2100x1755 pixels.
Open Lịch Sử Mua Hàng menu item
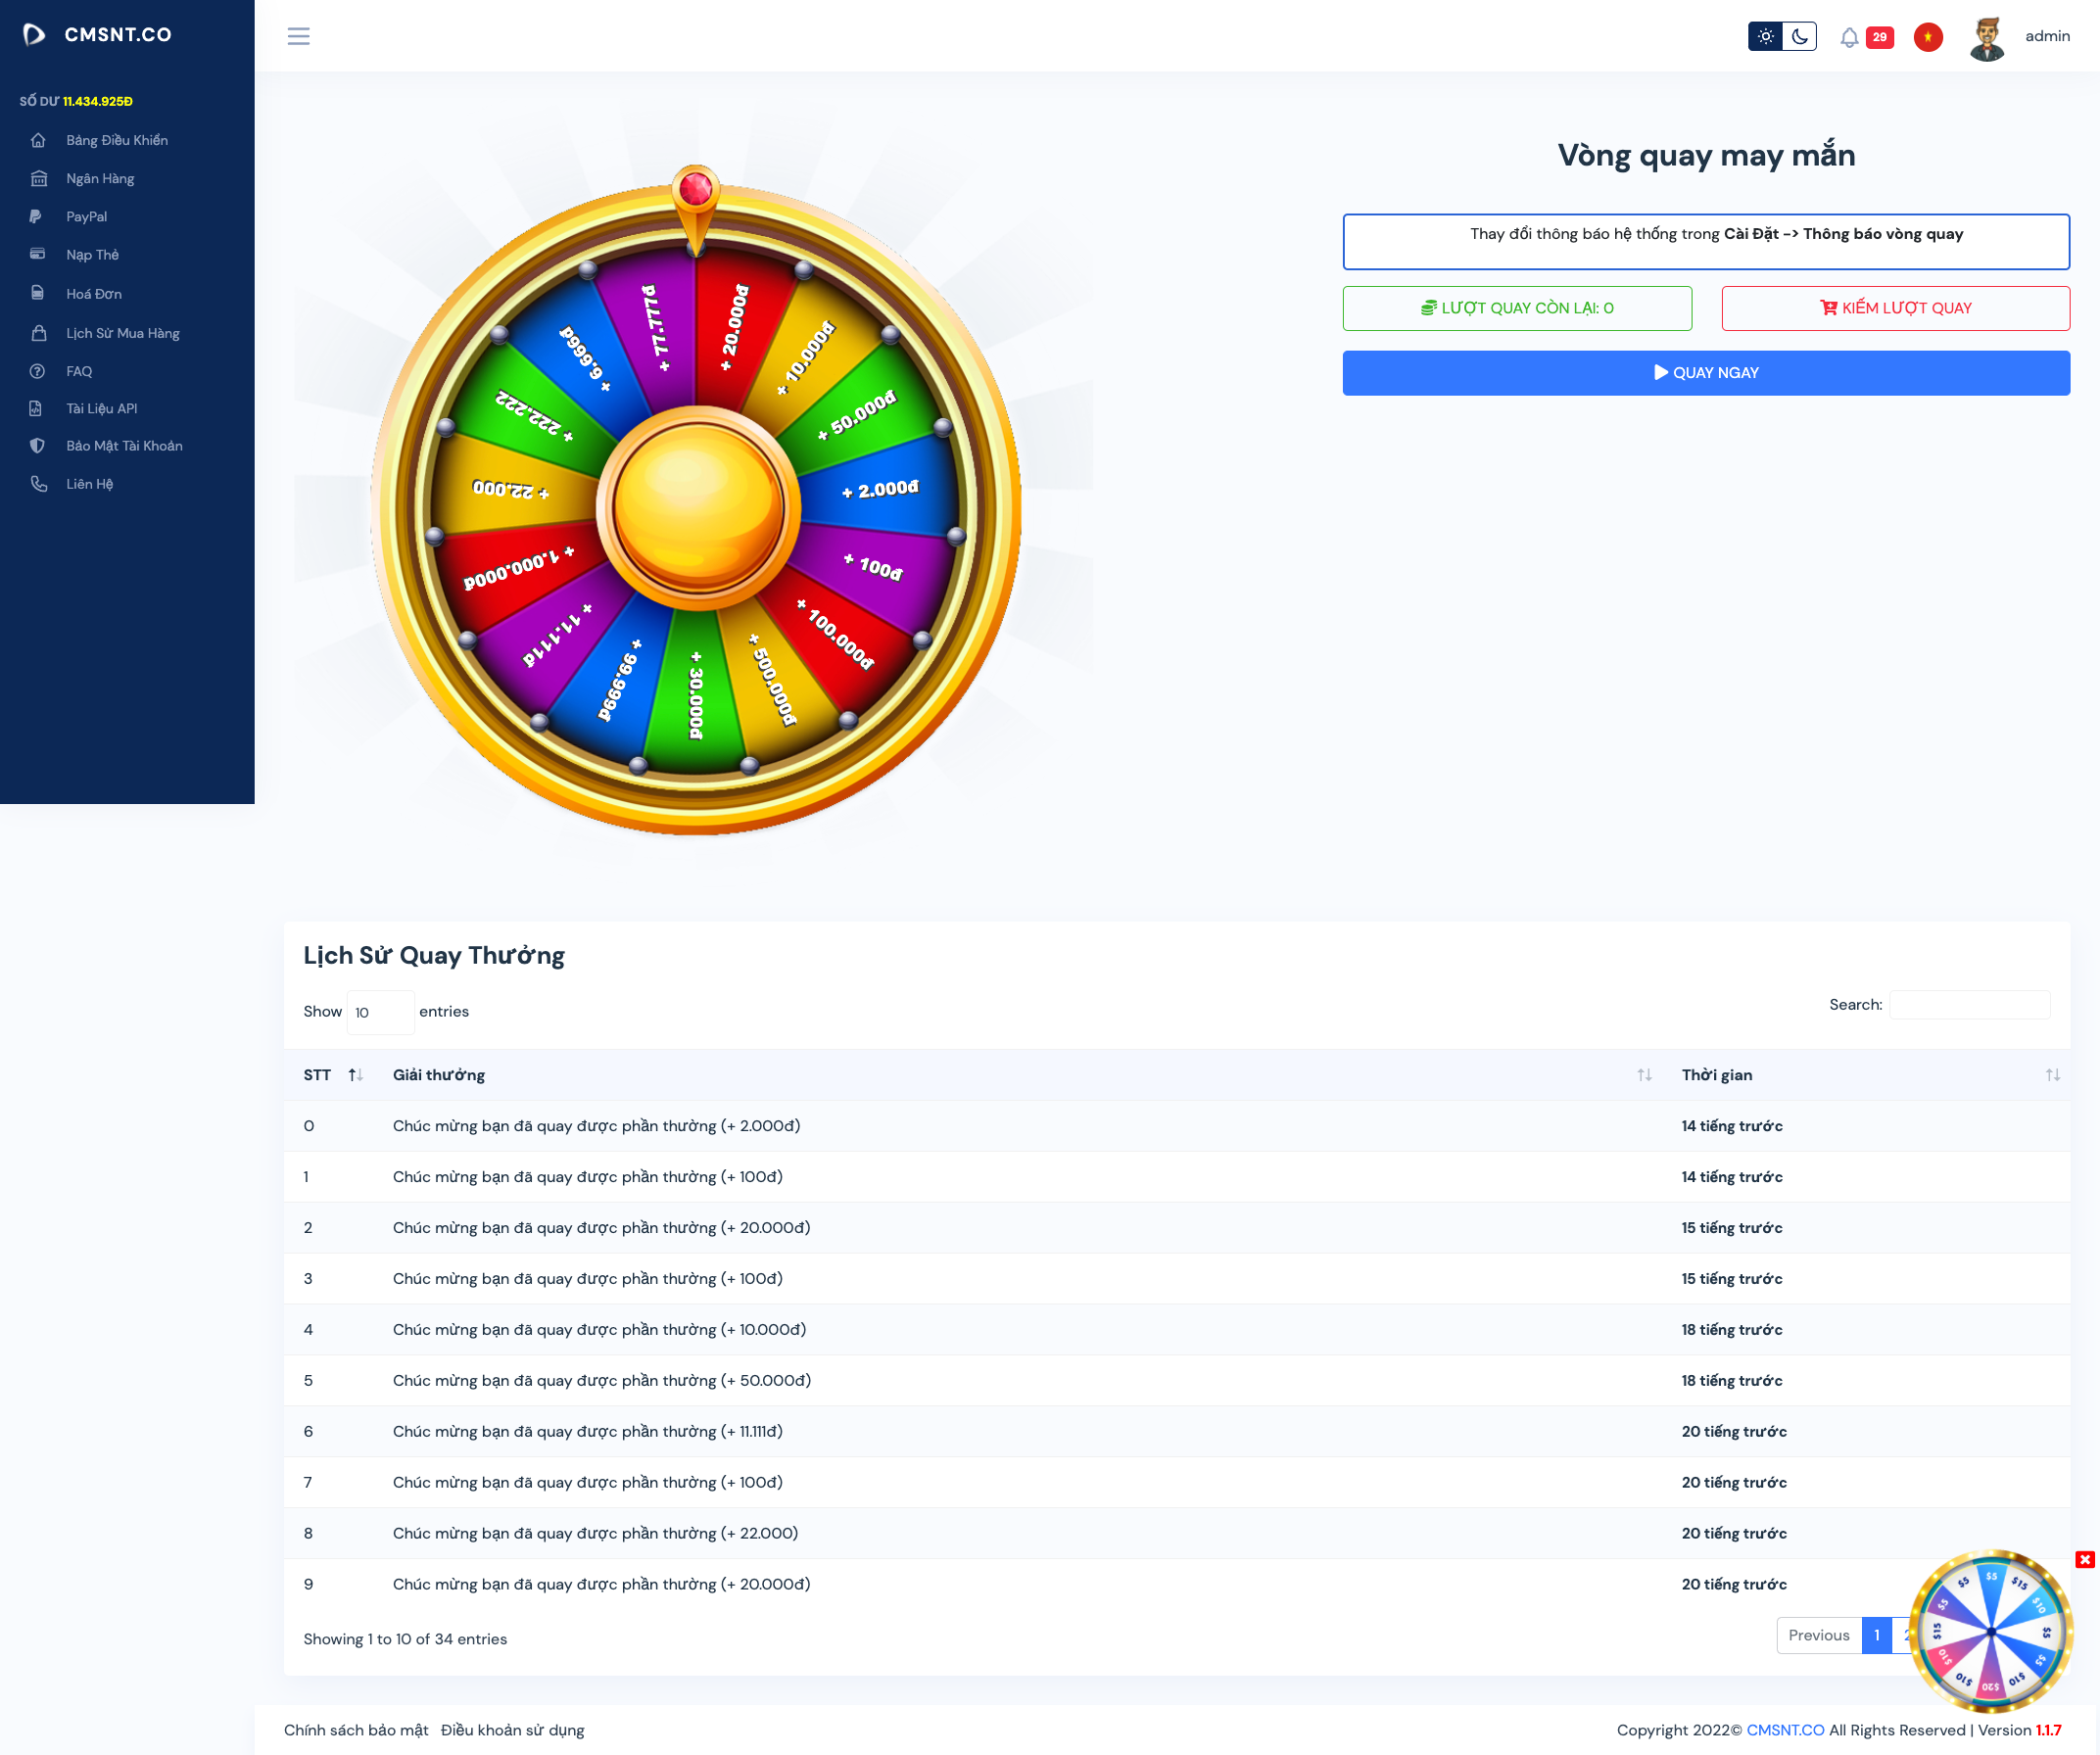(x=122, y=333)
